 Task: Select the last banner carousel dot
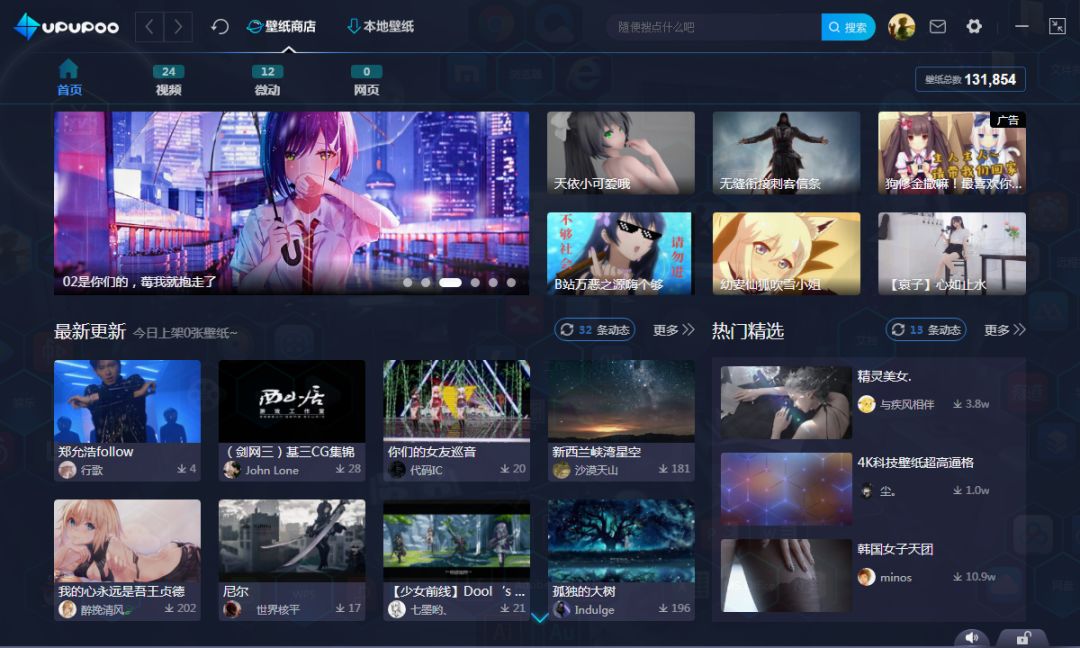(x=511, y=282)
